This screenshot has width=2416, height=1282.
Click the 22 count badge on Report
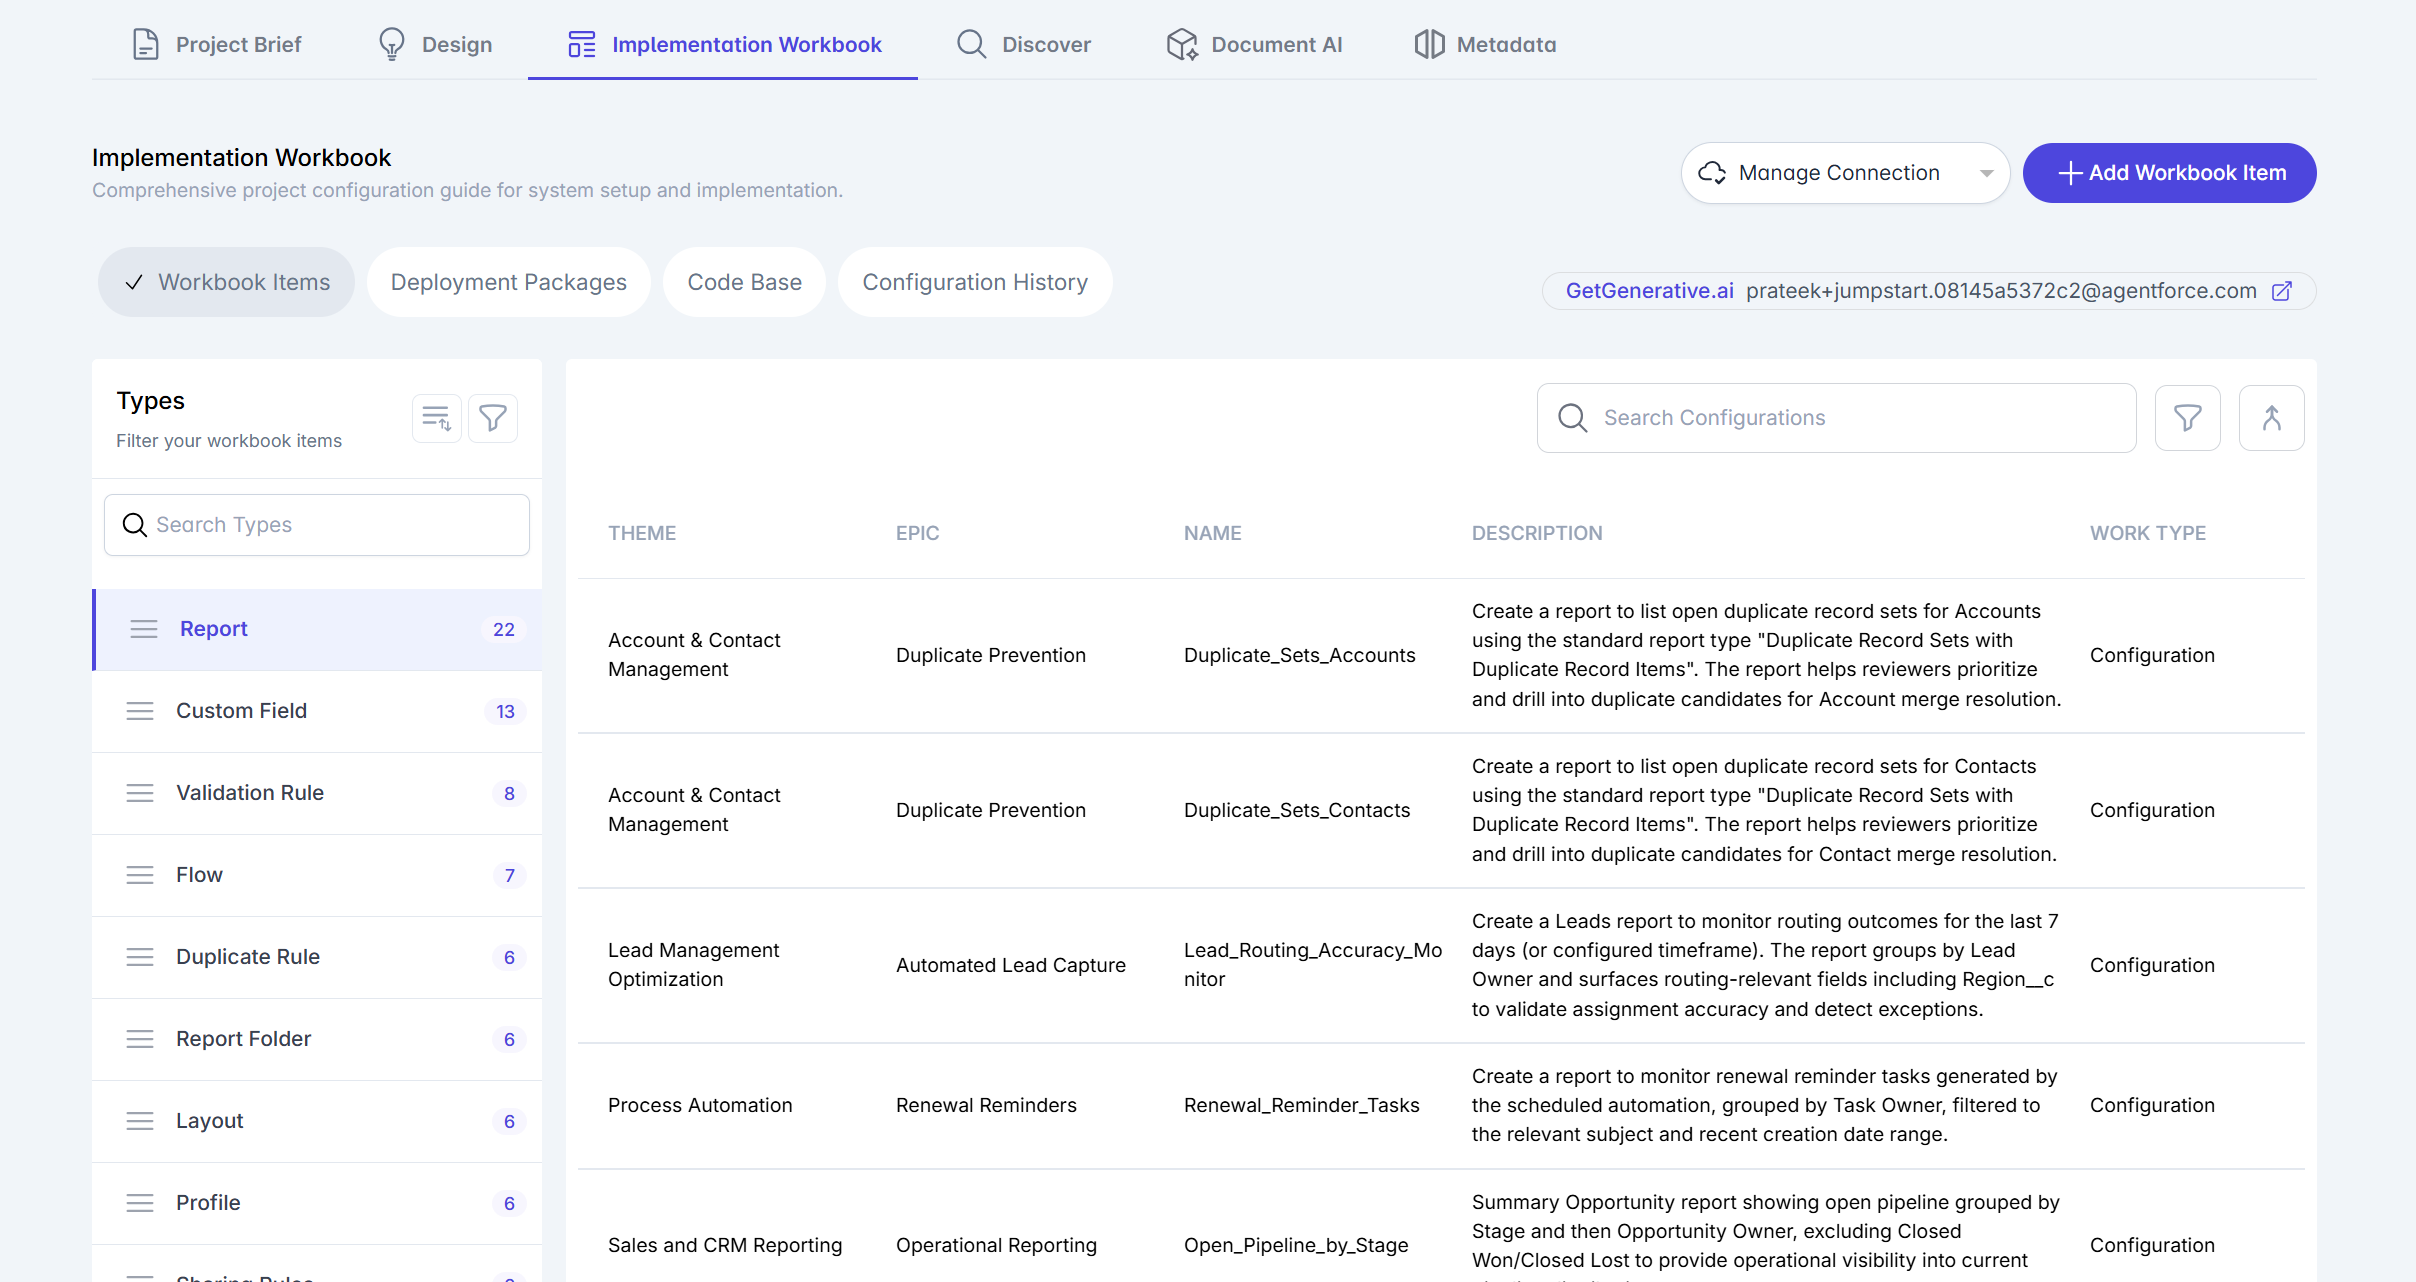pyautogui.click(x=504, y=629)
